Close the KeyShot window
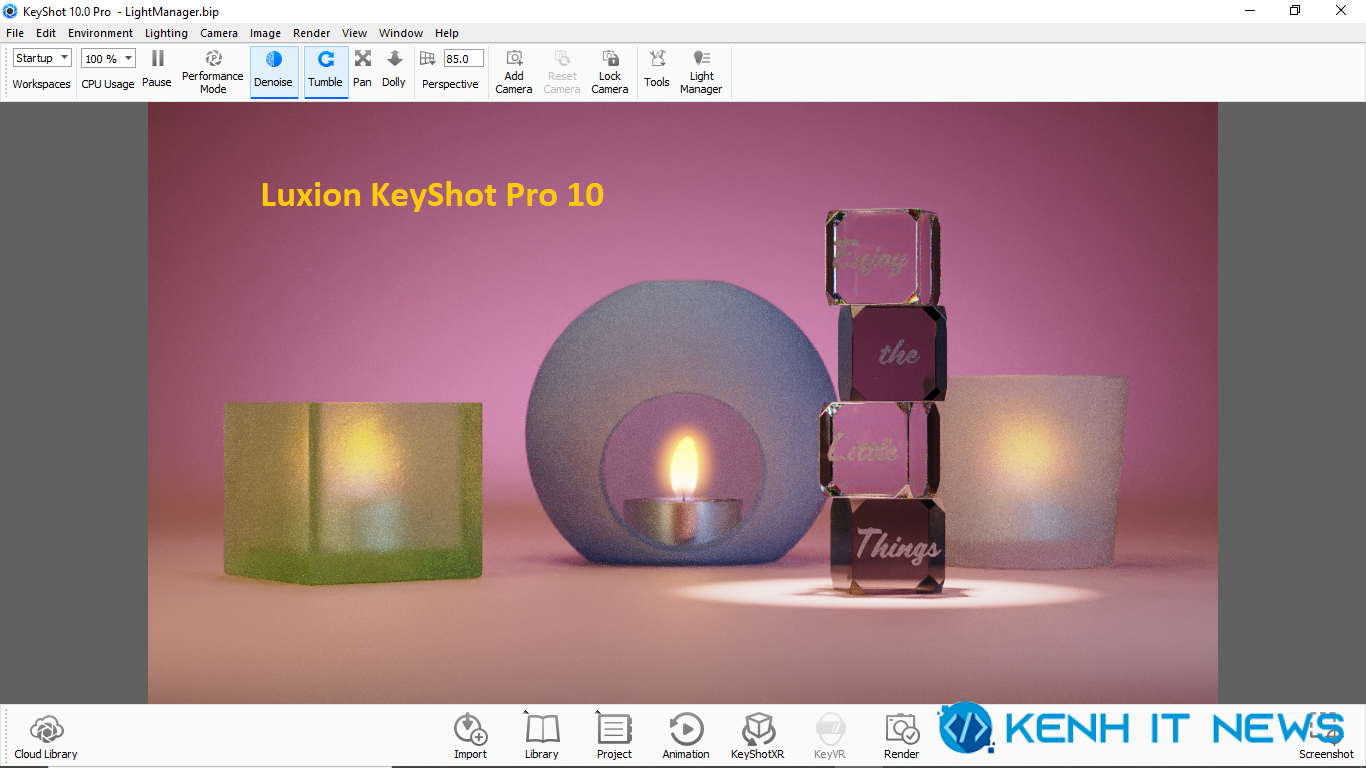 1341,11
